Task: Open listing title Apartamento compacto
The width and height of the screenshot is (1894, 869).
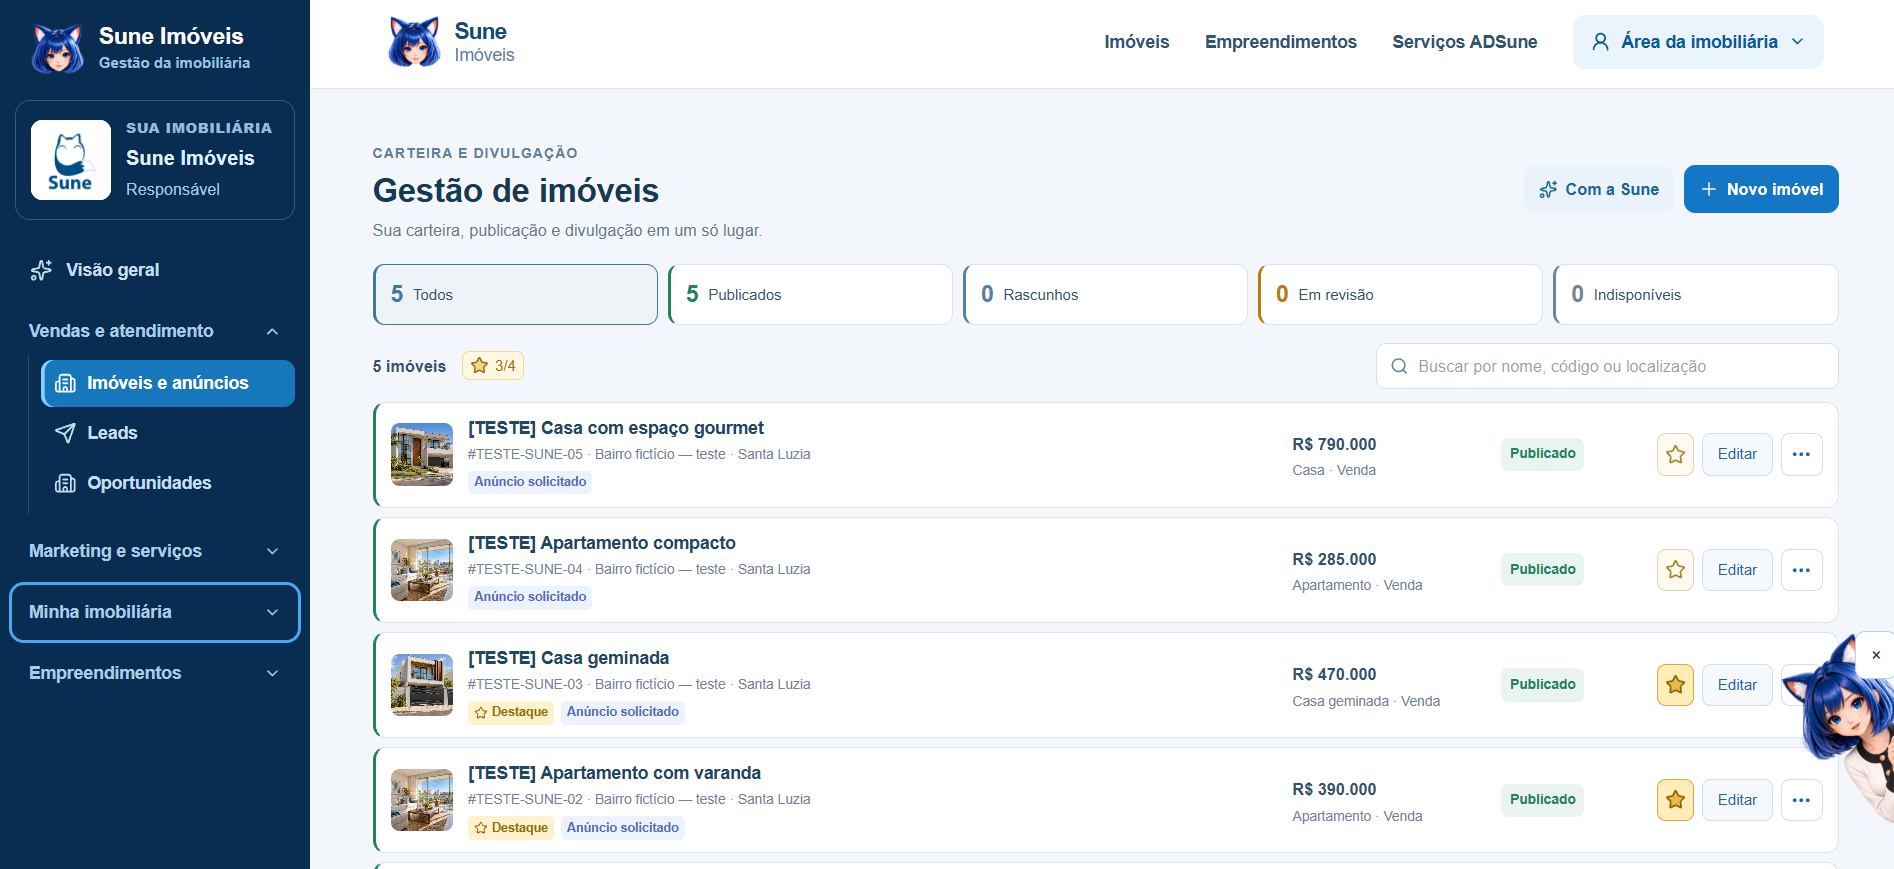Action: 602,543
